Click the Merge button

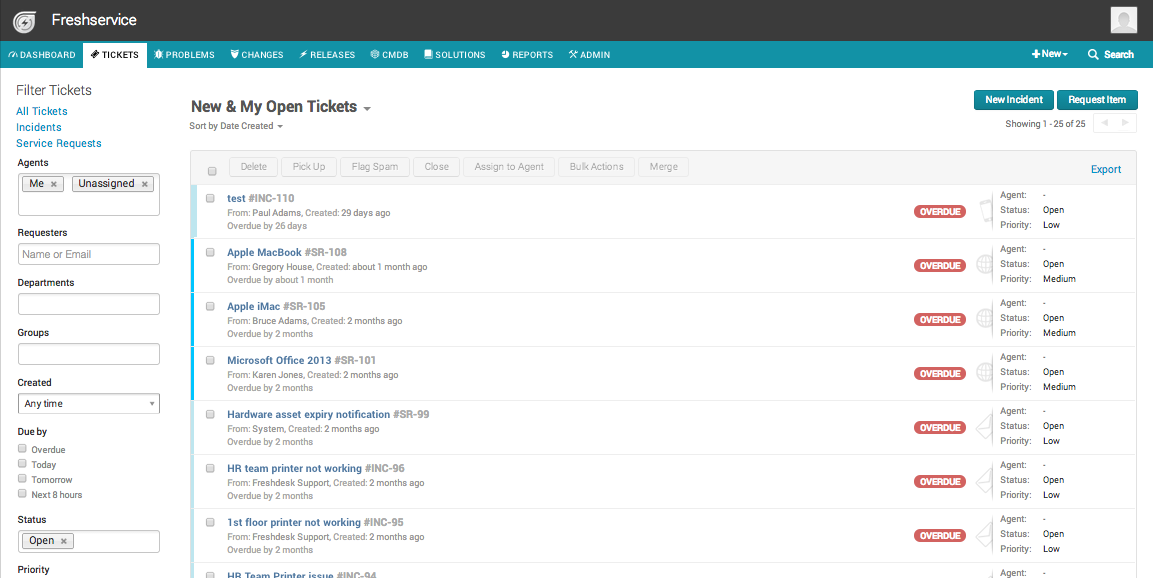(x=663, y=167)
